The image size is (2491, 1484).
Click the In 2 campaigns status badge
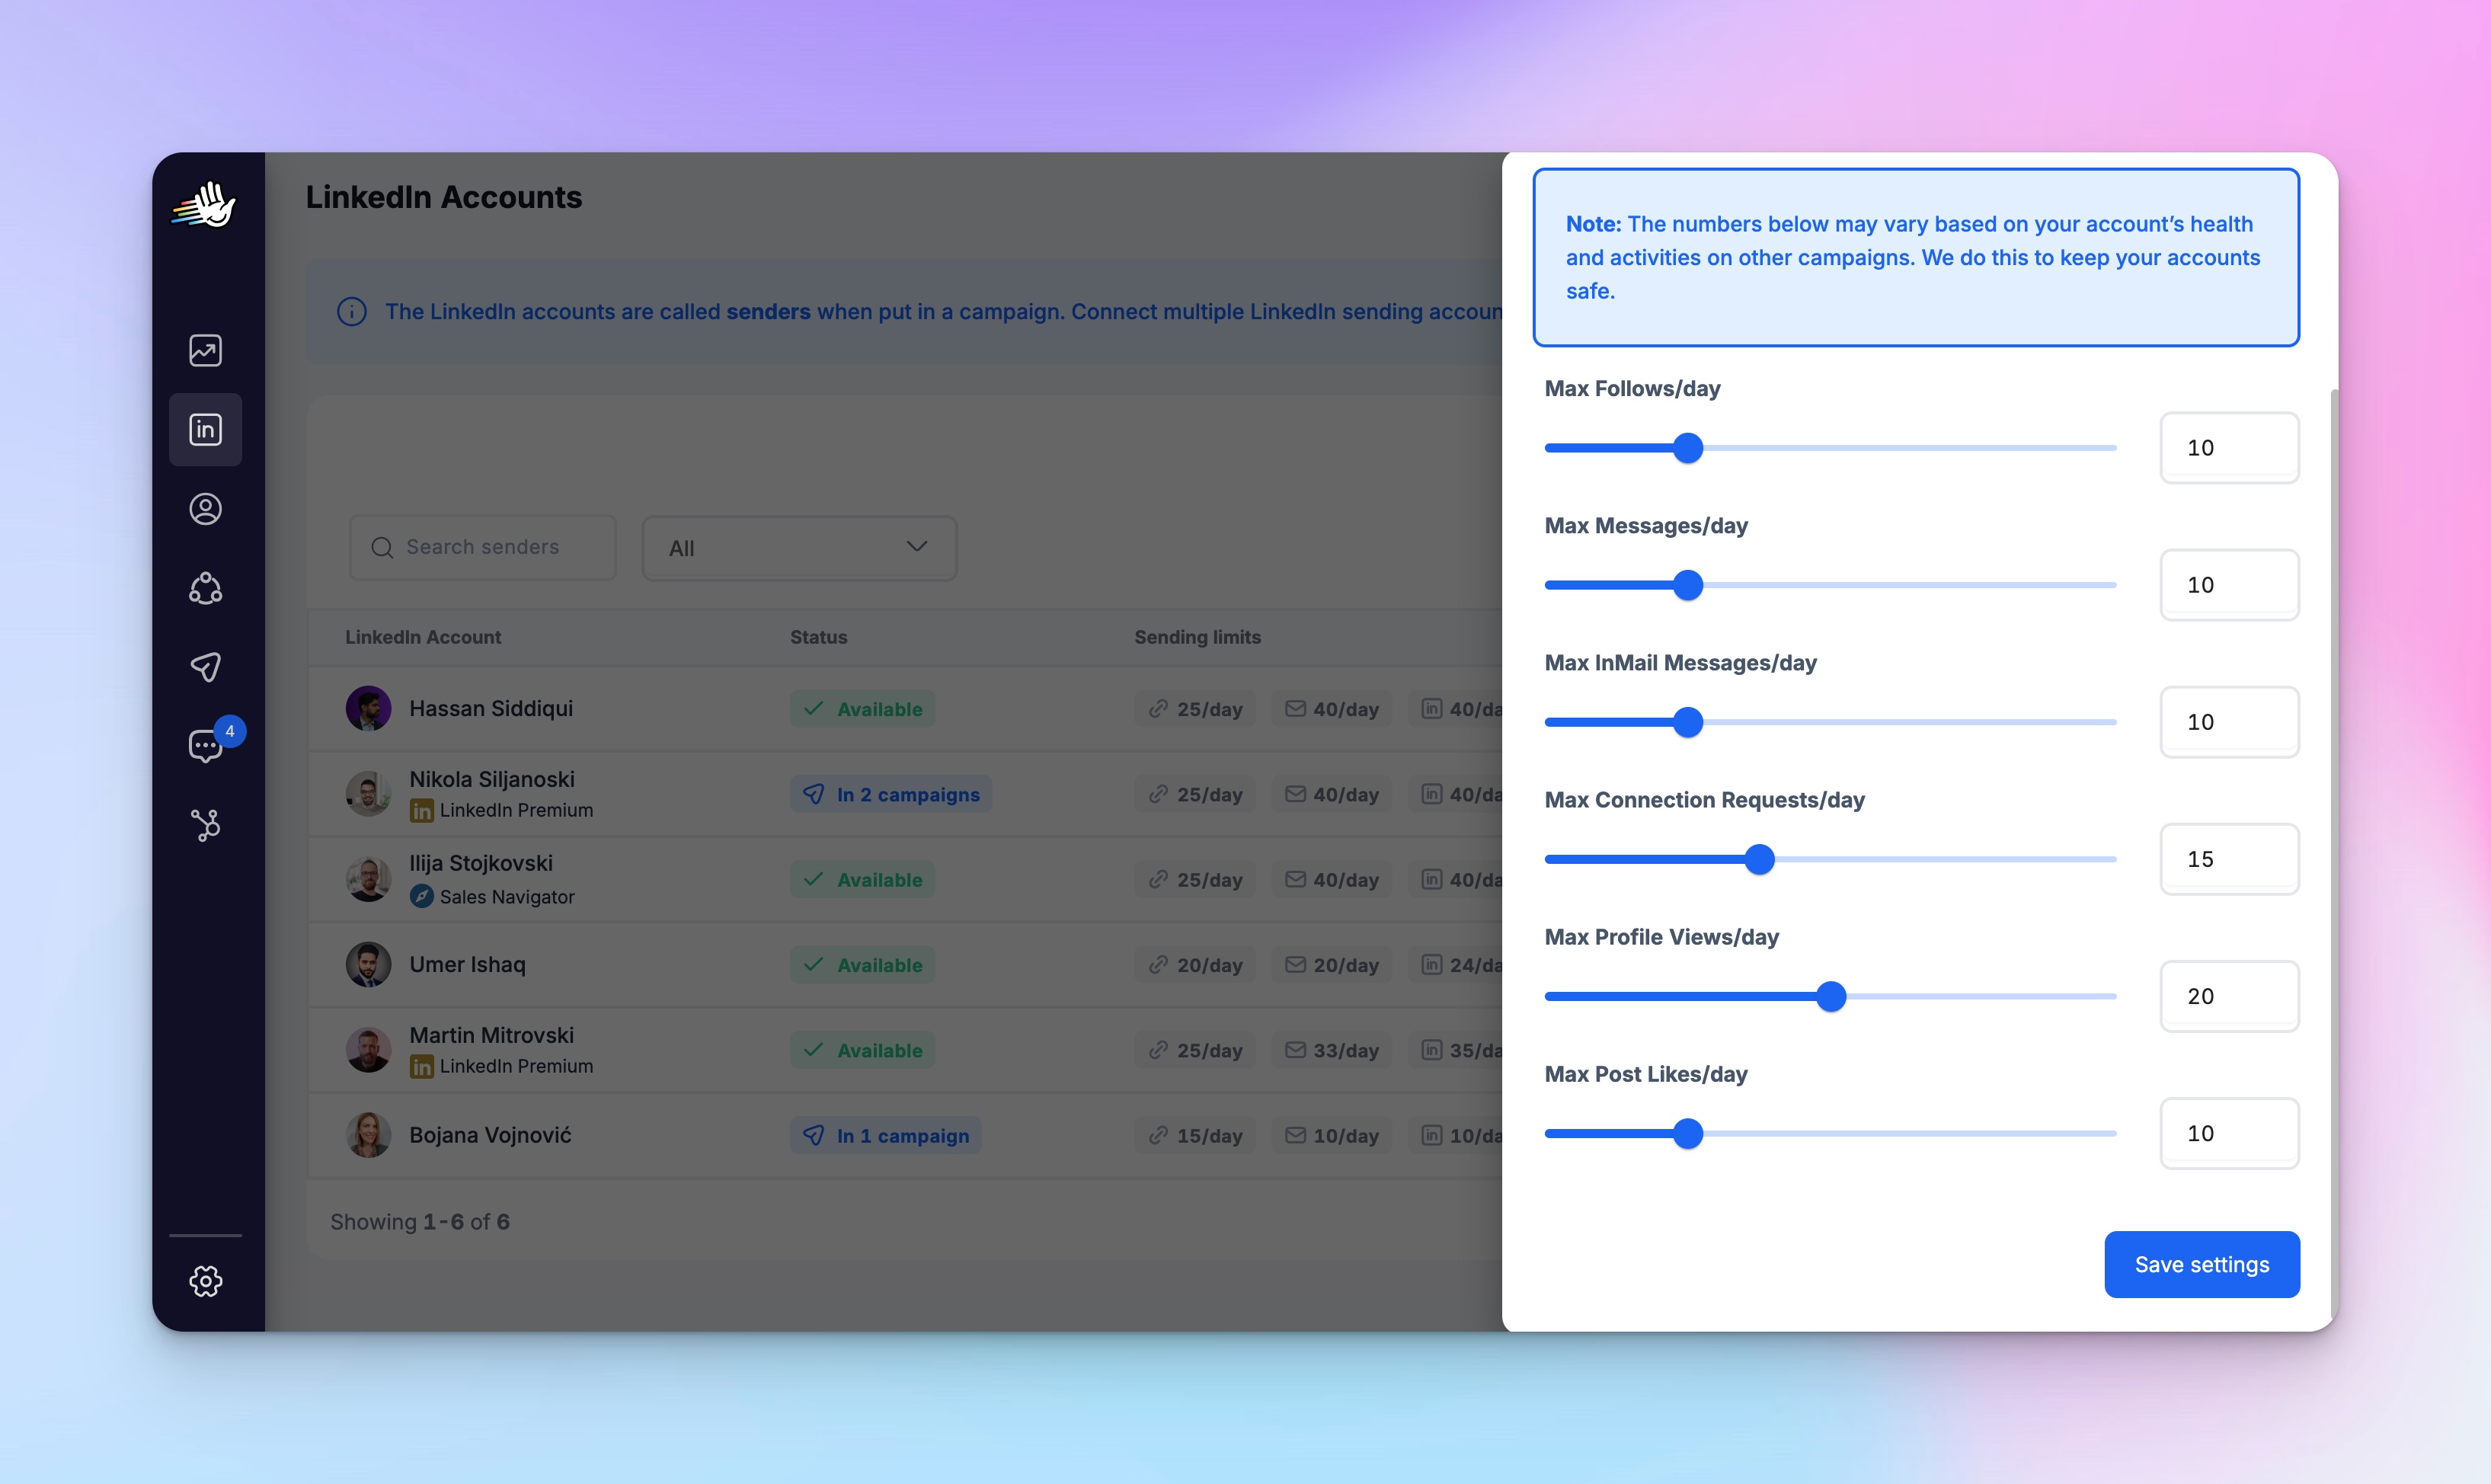(x=891, y=794)
